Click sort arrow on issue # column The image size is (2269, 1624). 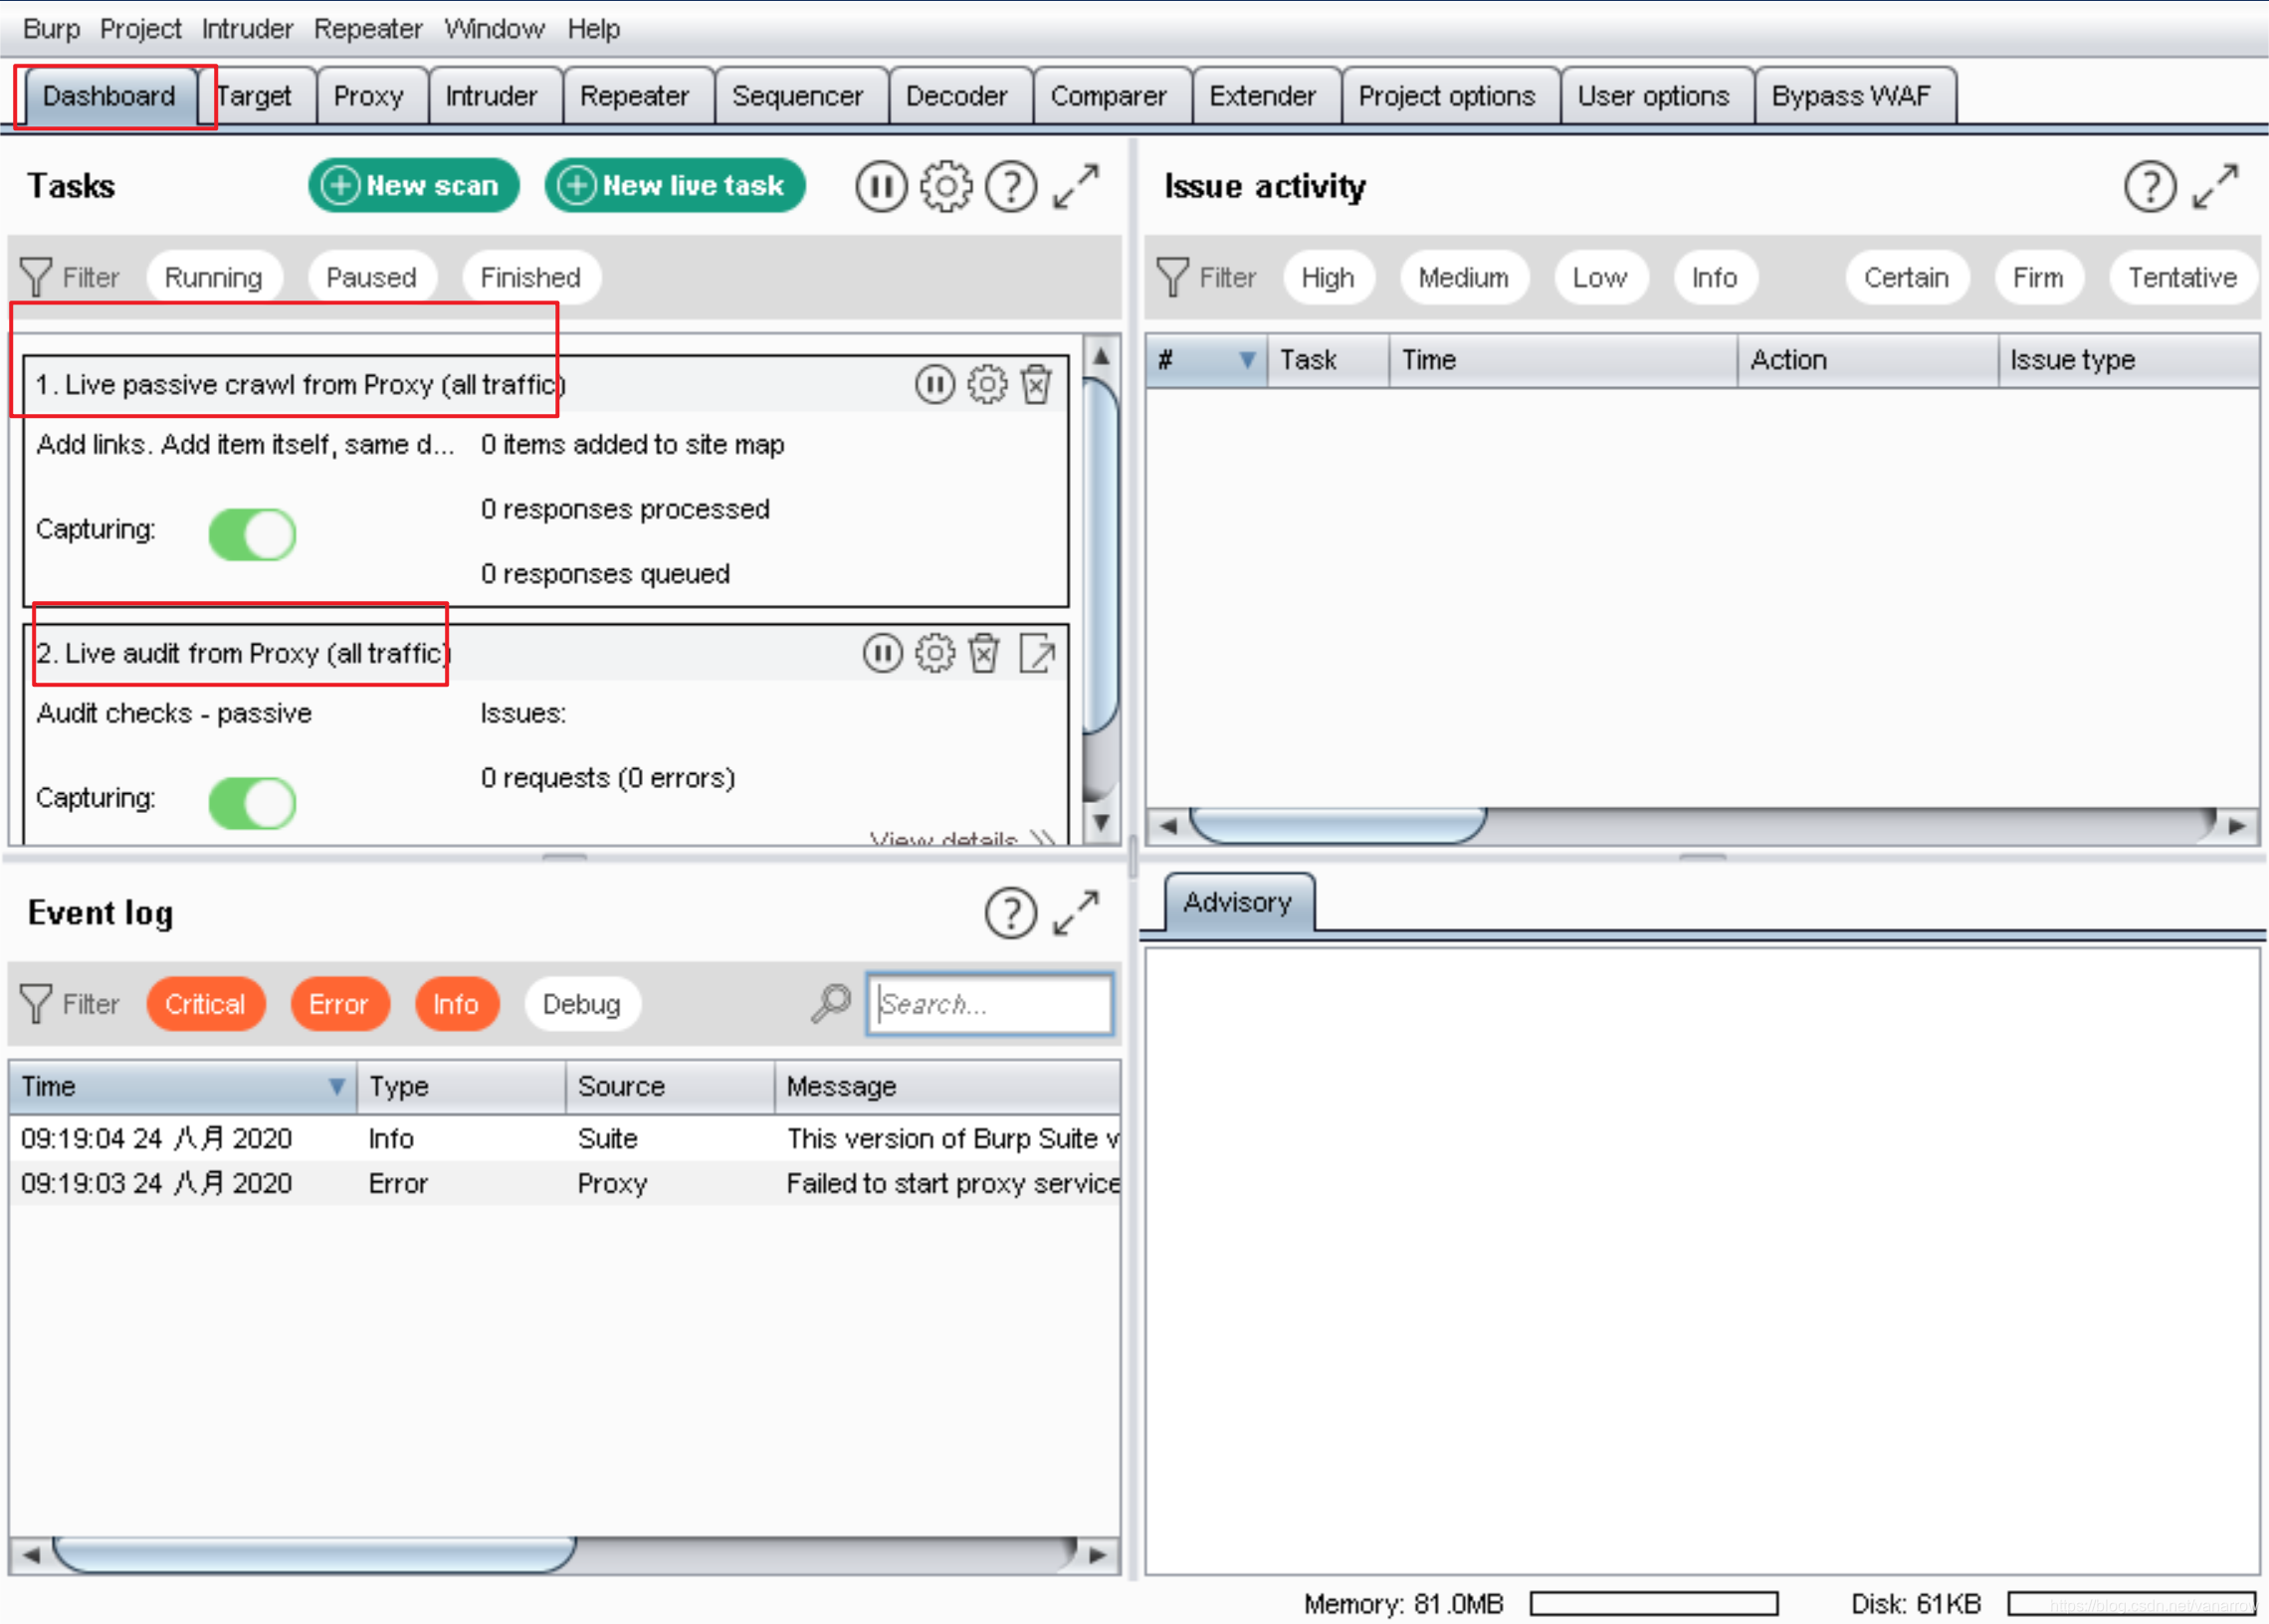[1247, 360]
